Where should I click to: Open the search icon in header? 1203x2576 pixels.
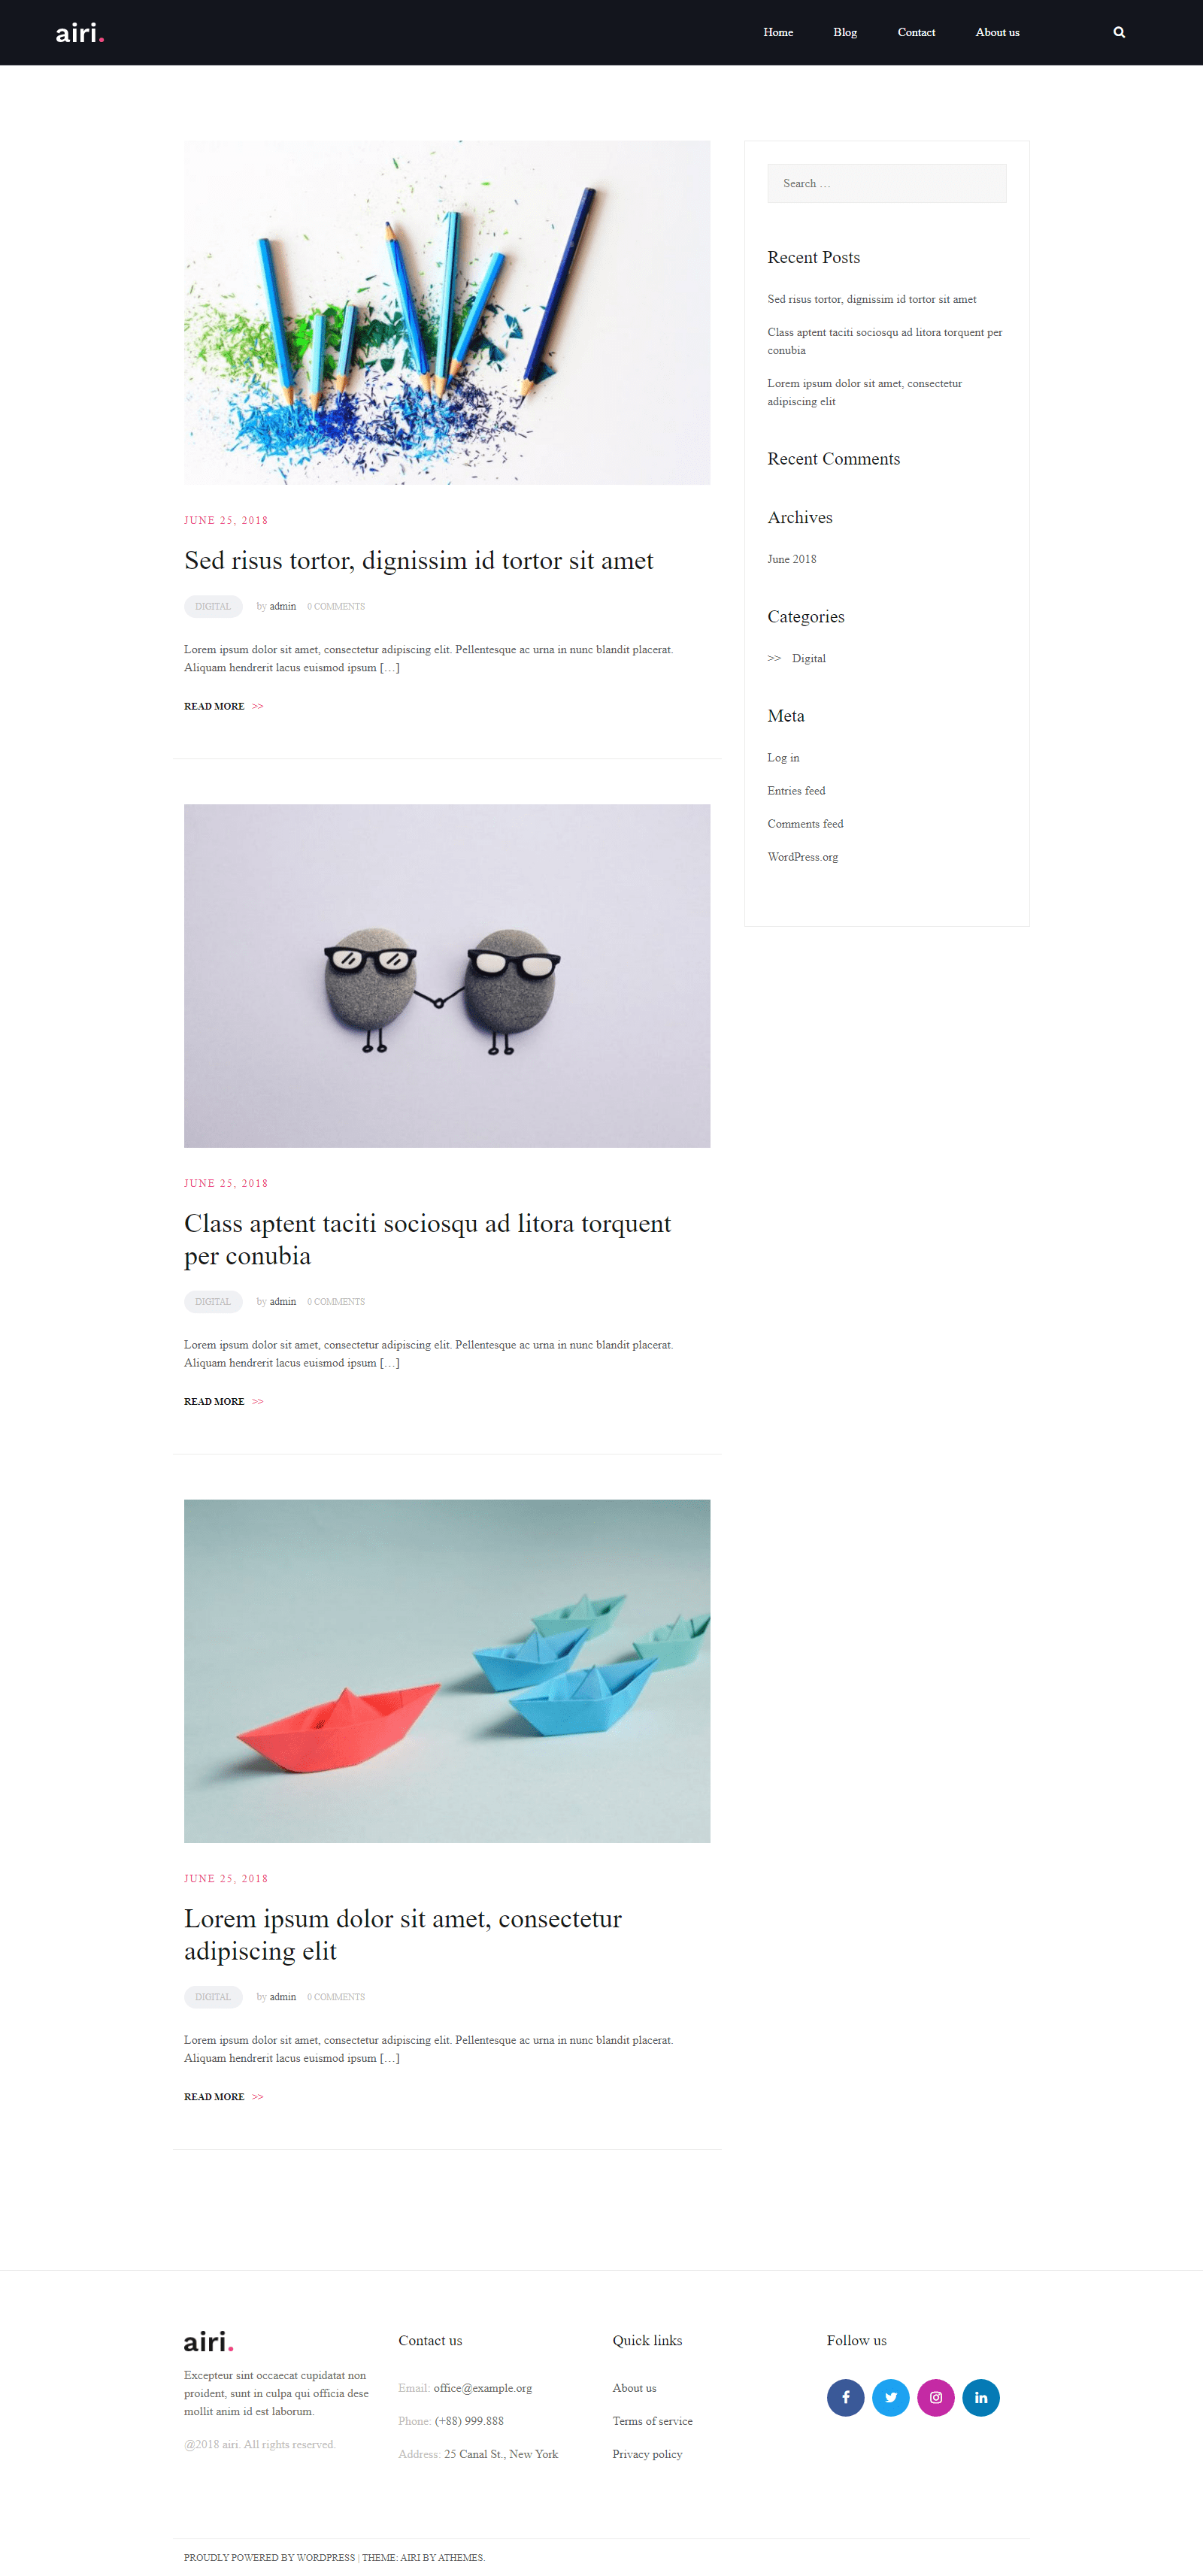point(1119,32)
